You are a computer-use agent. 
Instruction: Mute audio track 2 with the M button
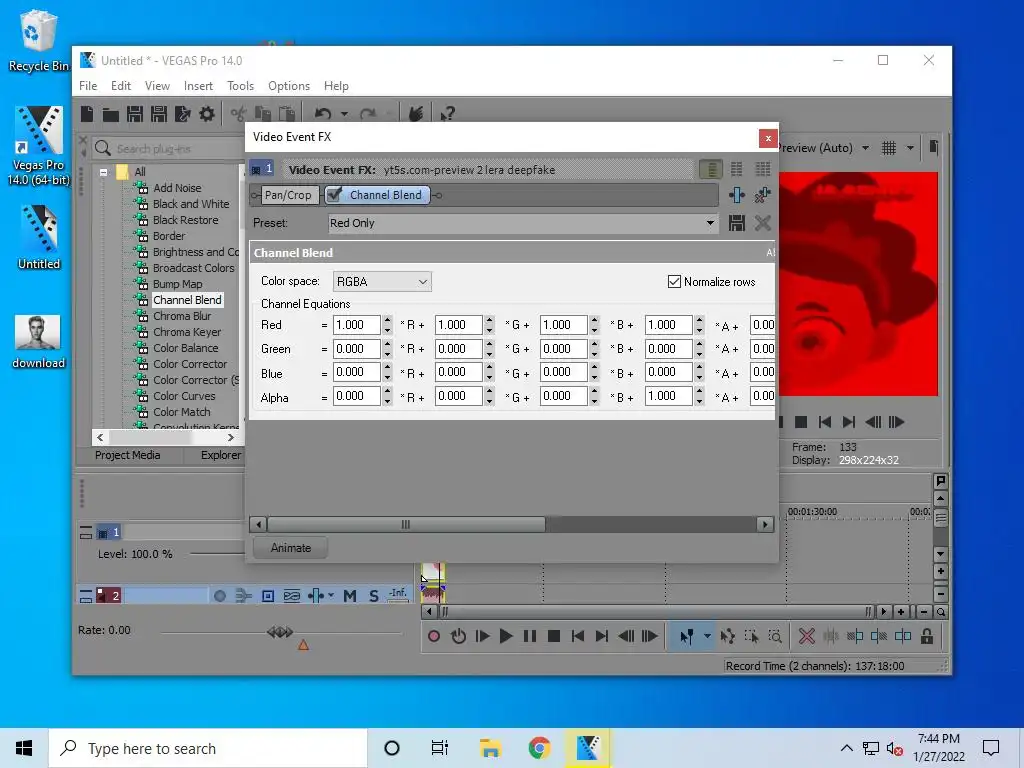(350, 596)
